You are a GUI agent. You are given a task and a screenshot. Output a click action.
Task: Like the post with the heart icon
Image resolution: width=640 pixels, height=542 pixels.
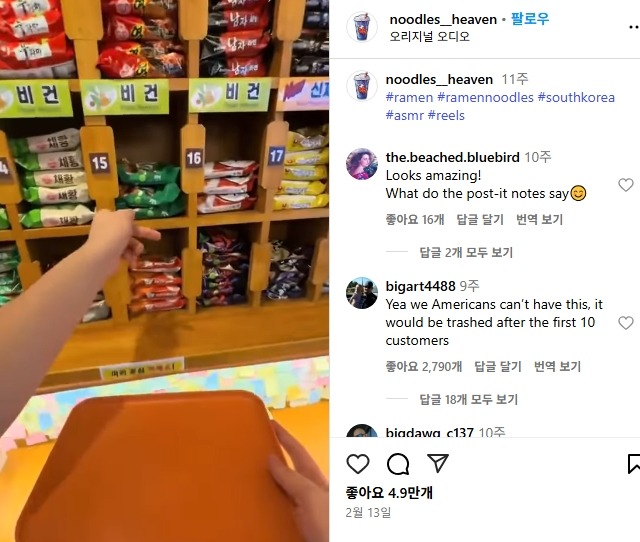358,464
